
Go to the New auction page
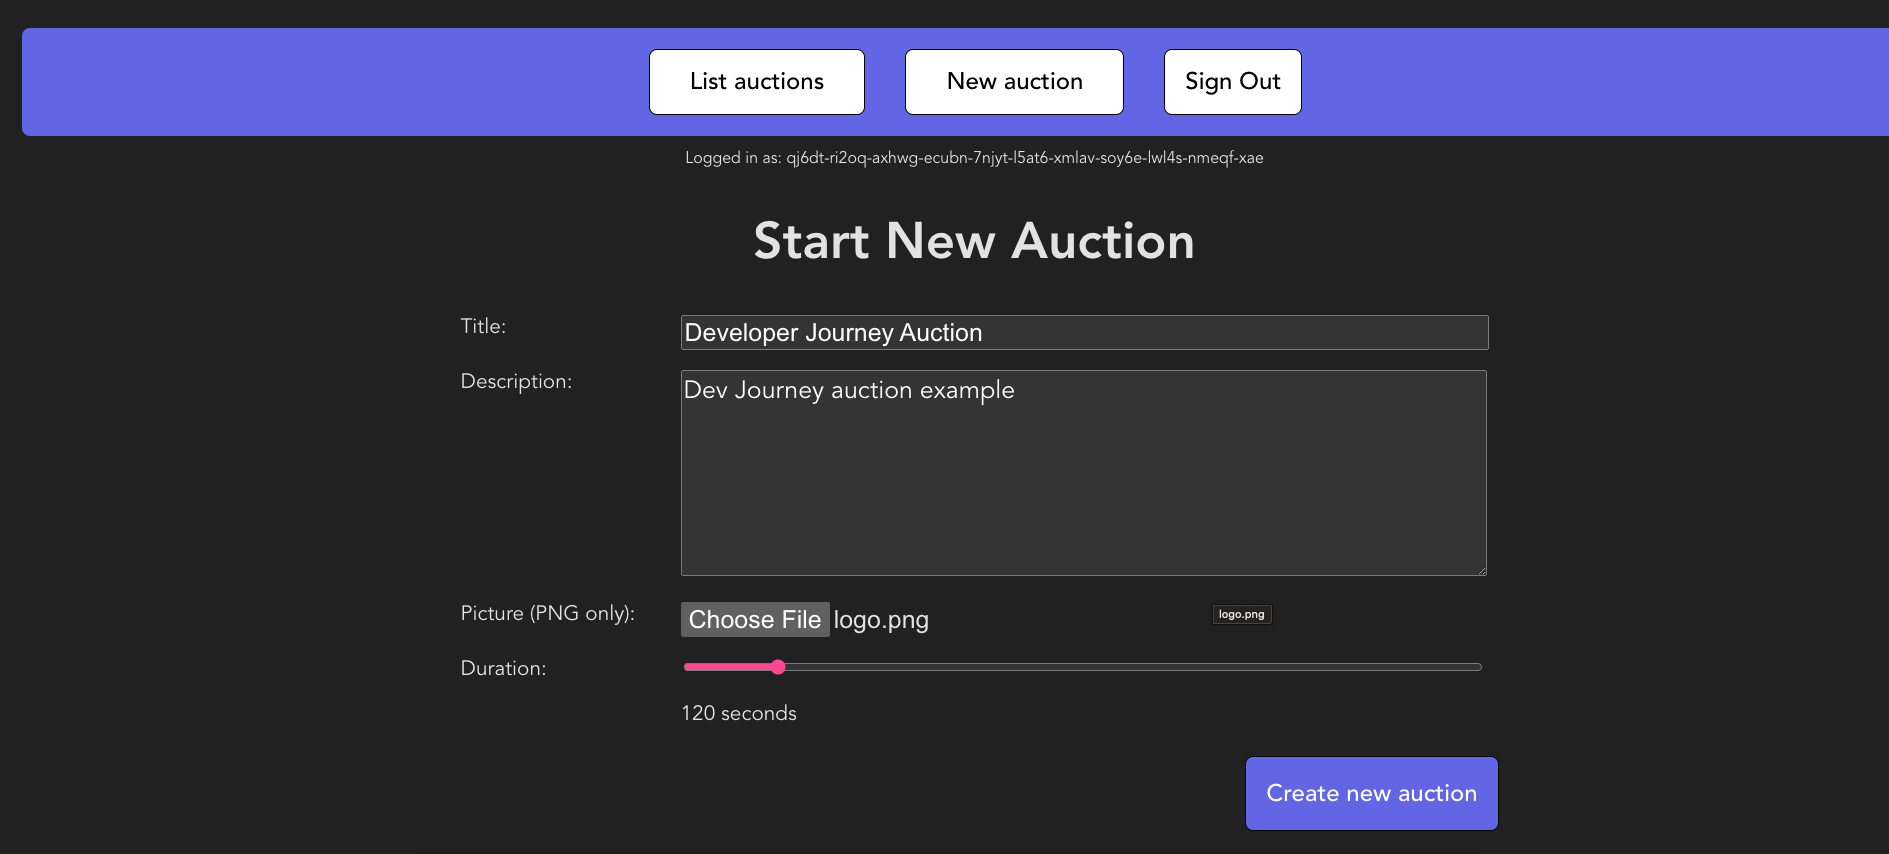pos(1013,82)
